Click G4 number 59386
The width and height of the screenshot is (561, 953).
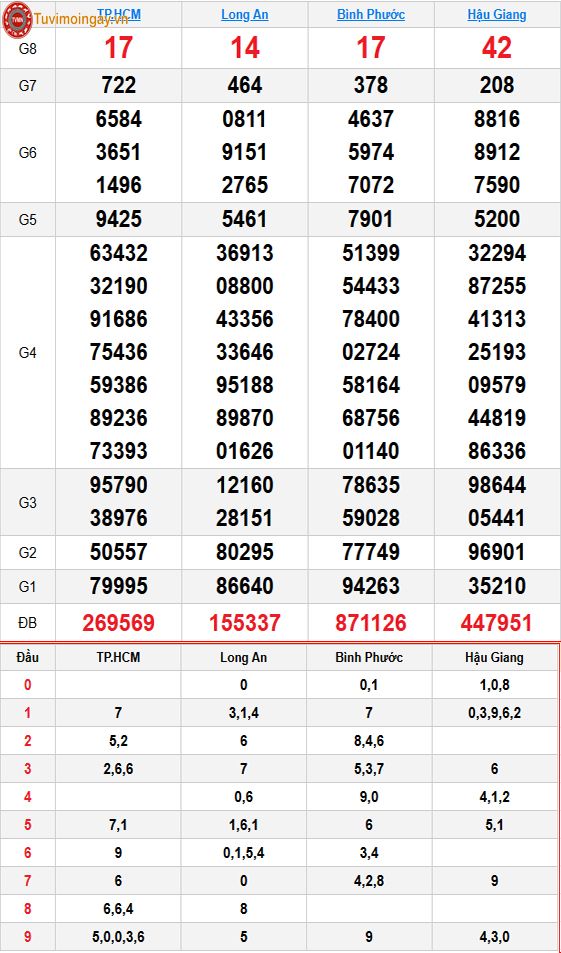tap(119, 385)
